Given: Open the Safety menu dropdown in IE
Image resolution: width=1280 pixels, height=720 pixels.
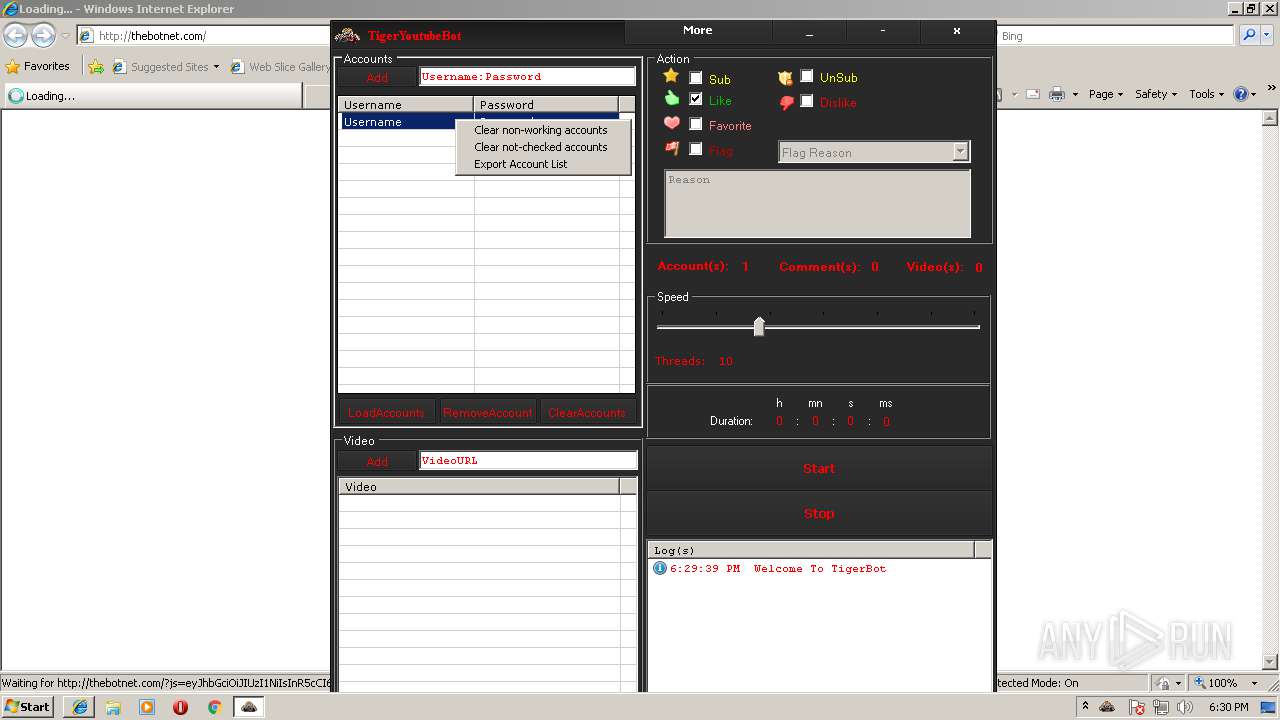Looking at the screenshot, I should 1155,94.
